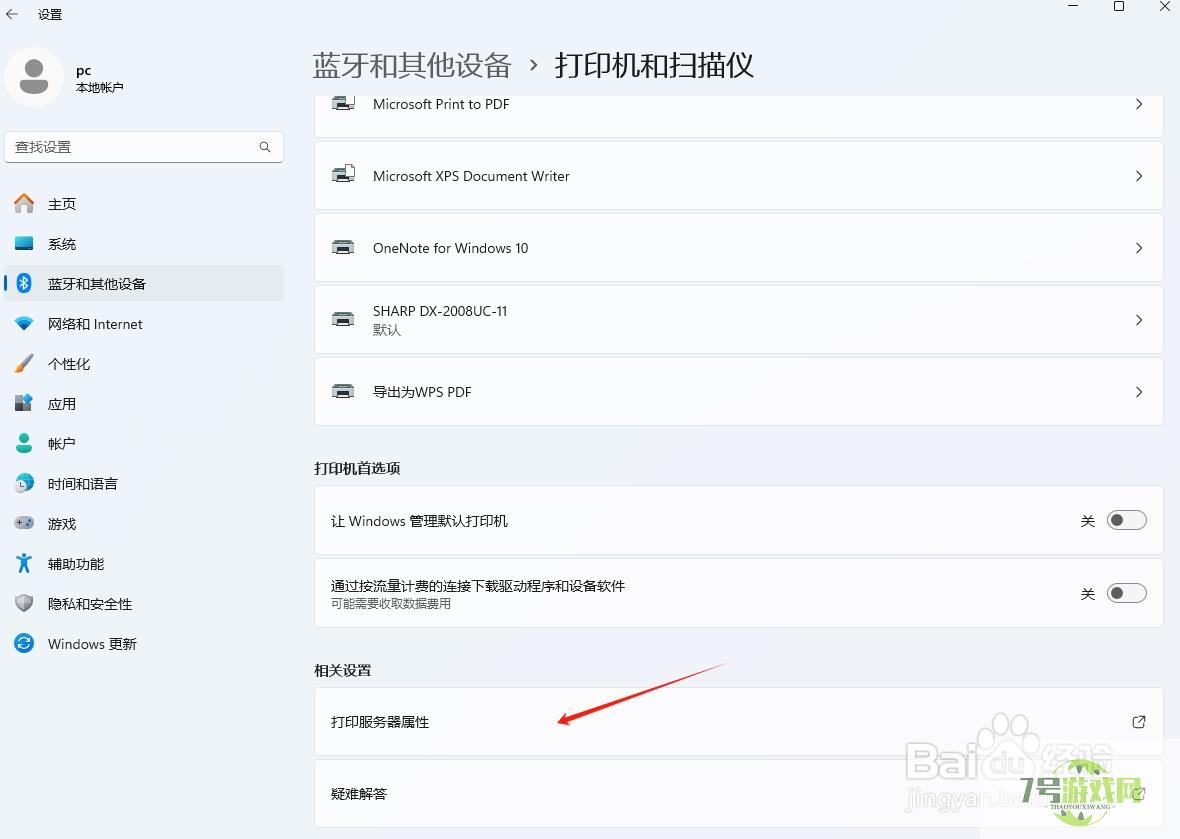1180x839 pixels.
Task: Click the Home house icon in the sidebar
Action: coord(24,203)
